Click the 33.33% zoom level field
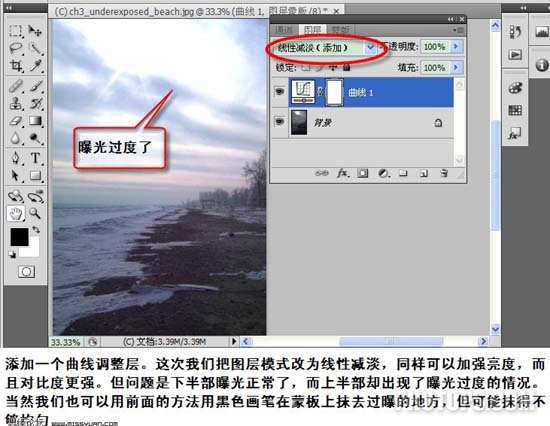550x426 pixels. coord(66,342)
